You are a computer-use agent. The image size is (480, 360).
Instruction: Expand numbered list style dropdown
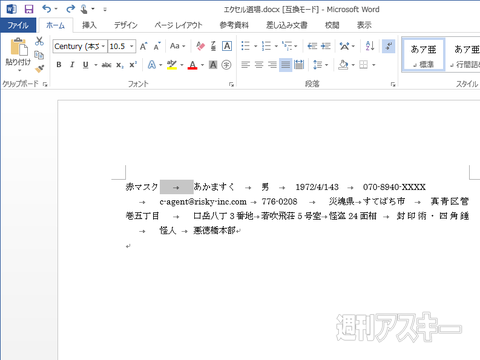click(x=276, y=46)
